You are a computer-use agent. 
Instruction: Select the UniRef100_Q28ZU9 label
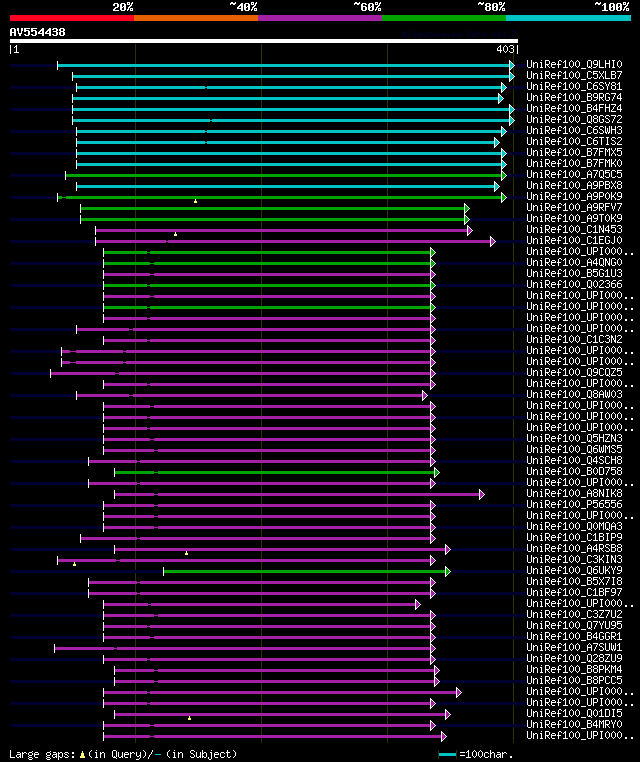point(574,658)
